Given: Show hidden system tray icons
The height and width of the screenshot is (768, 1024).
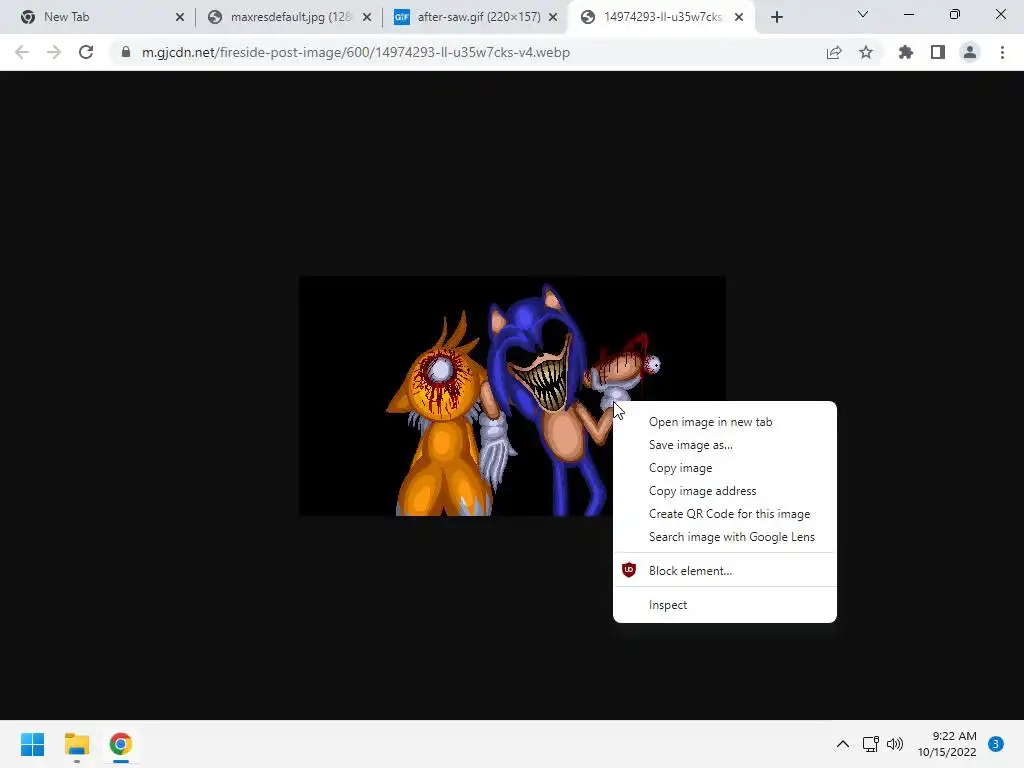Looking at the screenshot, I should coord(843,744).
